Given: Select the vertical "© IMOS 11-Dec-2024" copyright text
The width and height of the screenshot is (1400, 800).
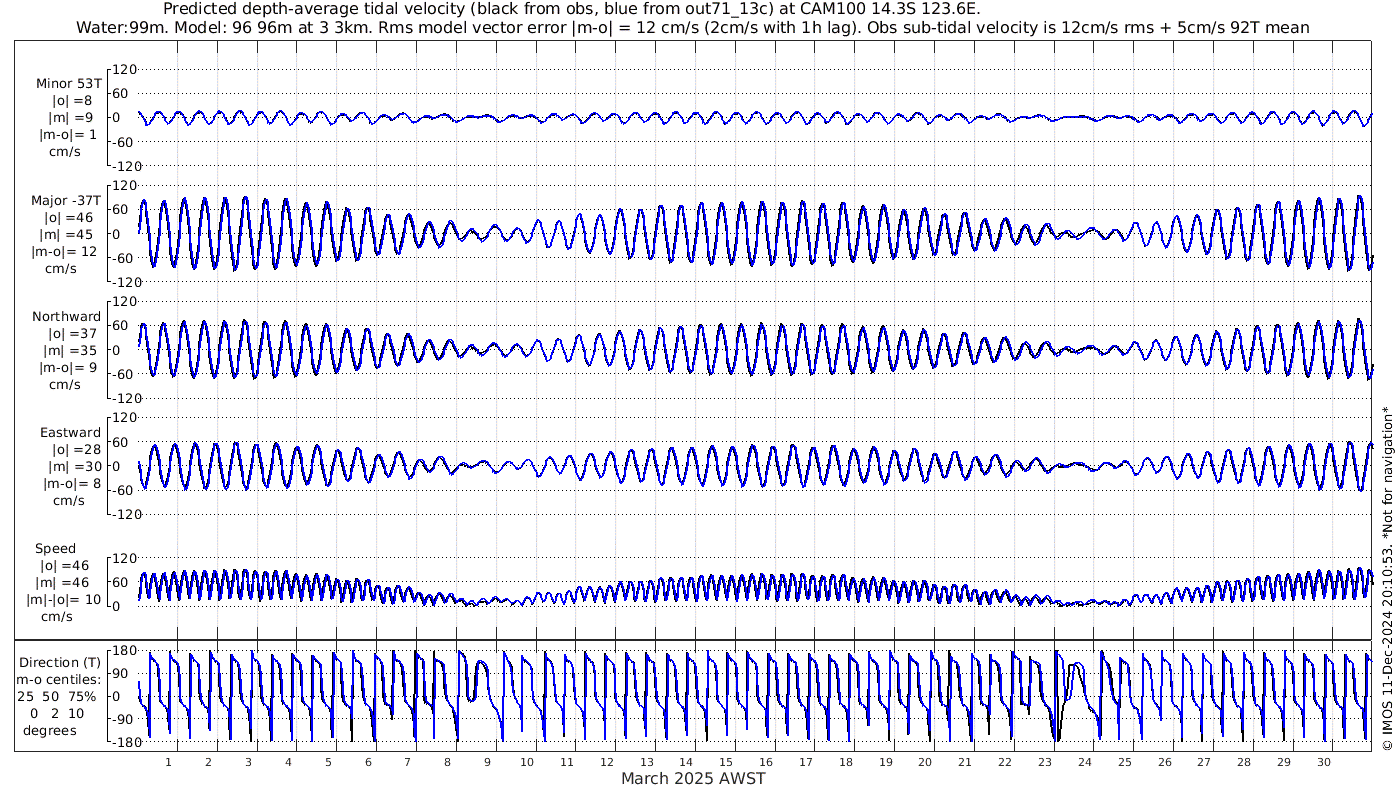Looking at the screenshot, I should coord(1387,580).
